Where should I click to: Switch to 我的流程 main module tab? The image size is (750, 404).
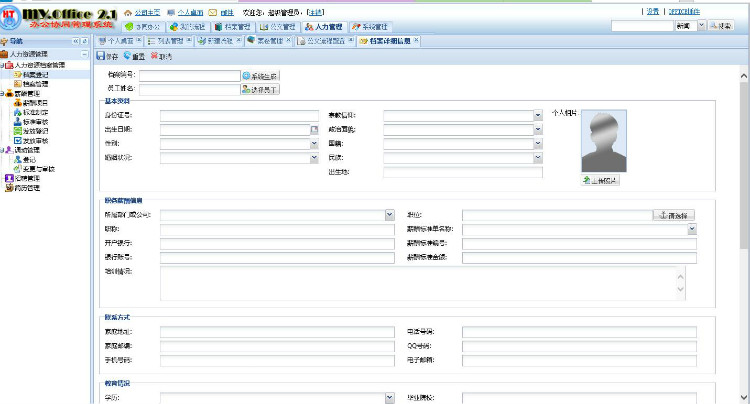[x=188, y=27]
